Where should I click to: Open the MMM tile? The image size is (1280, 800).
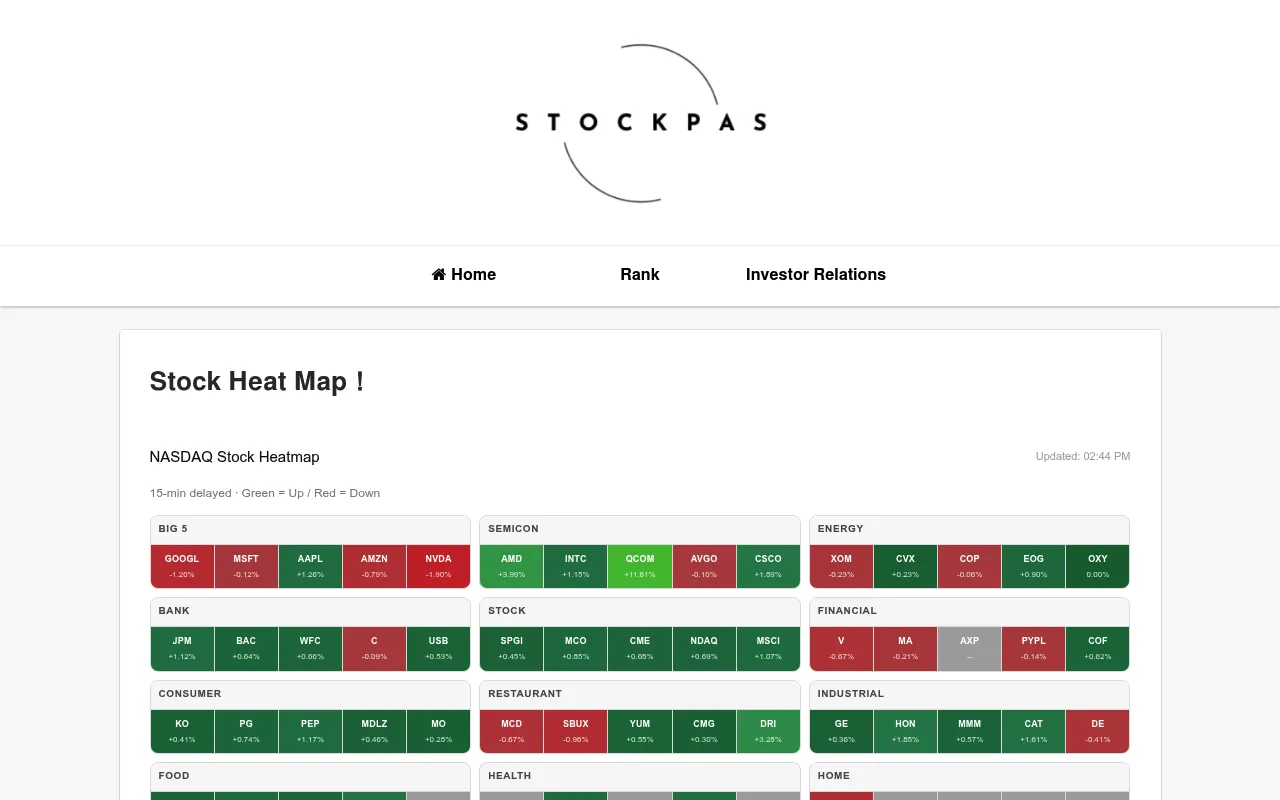(969, 731)
